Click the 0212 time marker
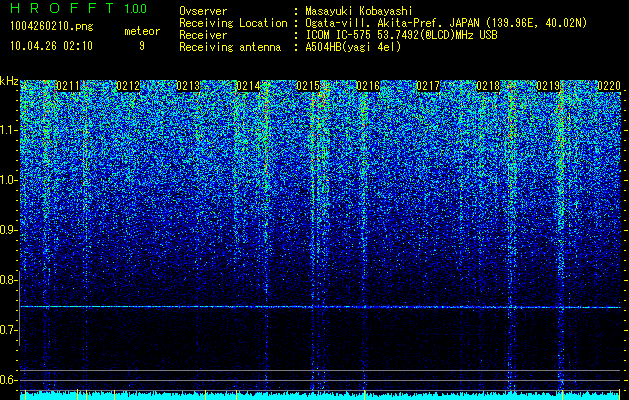The width and height of the screenshot is (629, 400). (128, 86)
